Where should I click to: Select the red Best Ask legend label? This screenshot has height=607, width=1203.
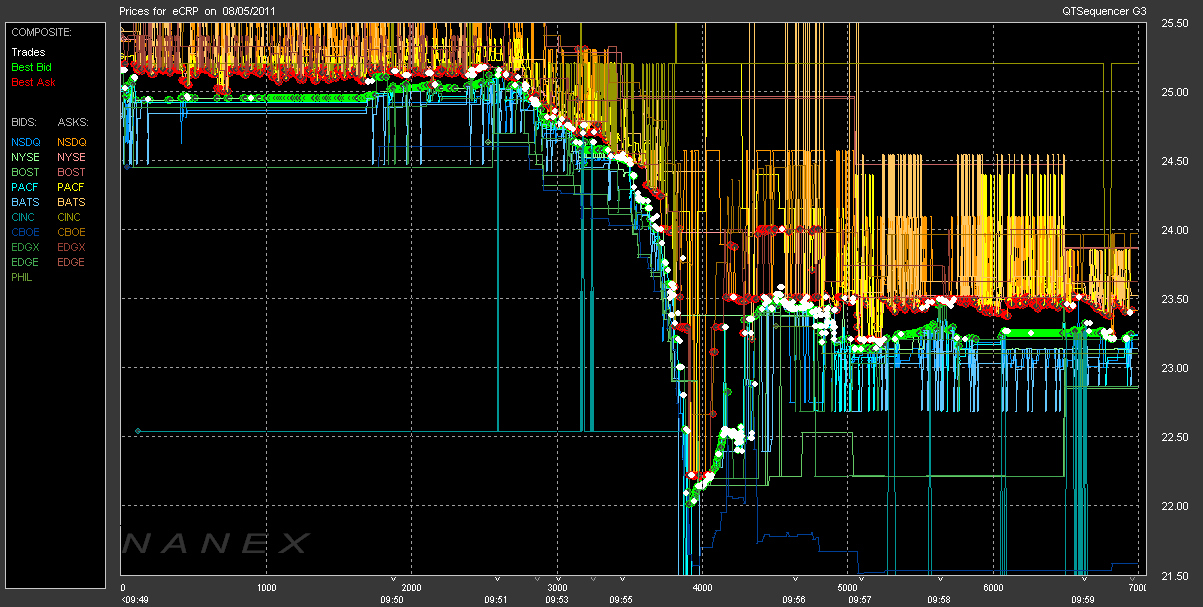30,81
